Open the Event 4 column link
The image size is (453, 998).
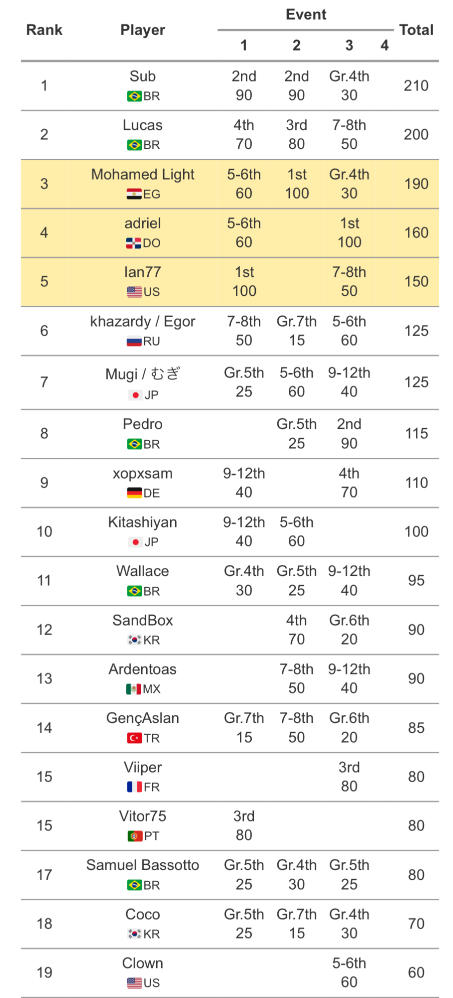(x=384, y=46)
